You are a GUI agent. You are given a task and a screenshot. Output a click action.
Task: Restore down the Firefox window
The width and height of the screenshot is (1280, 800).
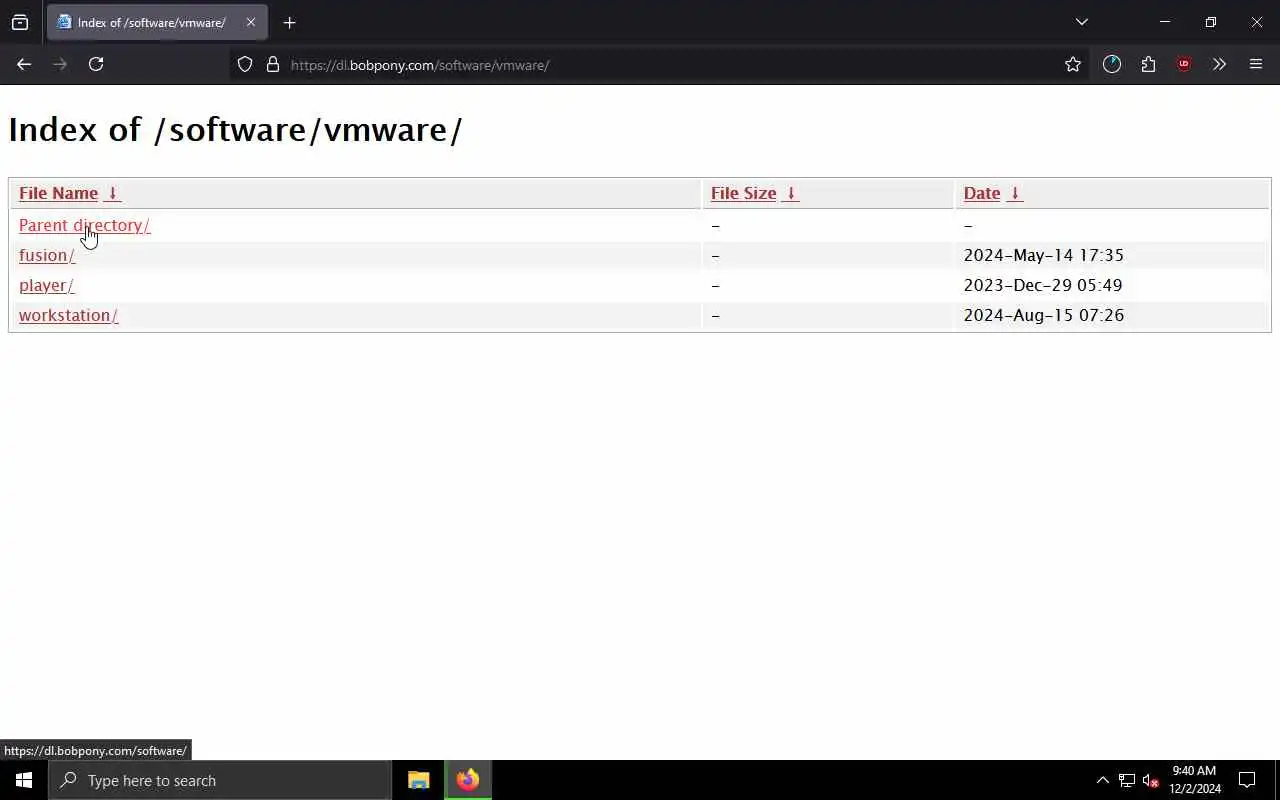(1210, 22)
